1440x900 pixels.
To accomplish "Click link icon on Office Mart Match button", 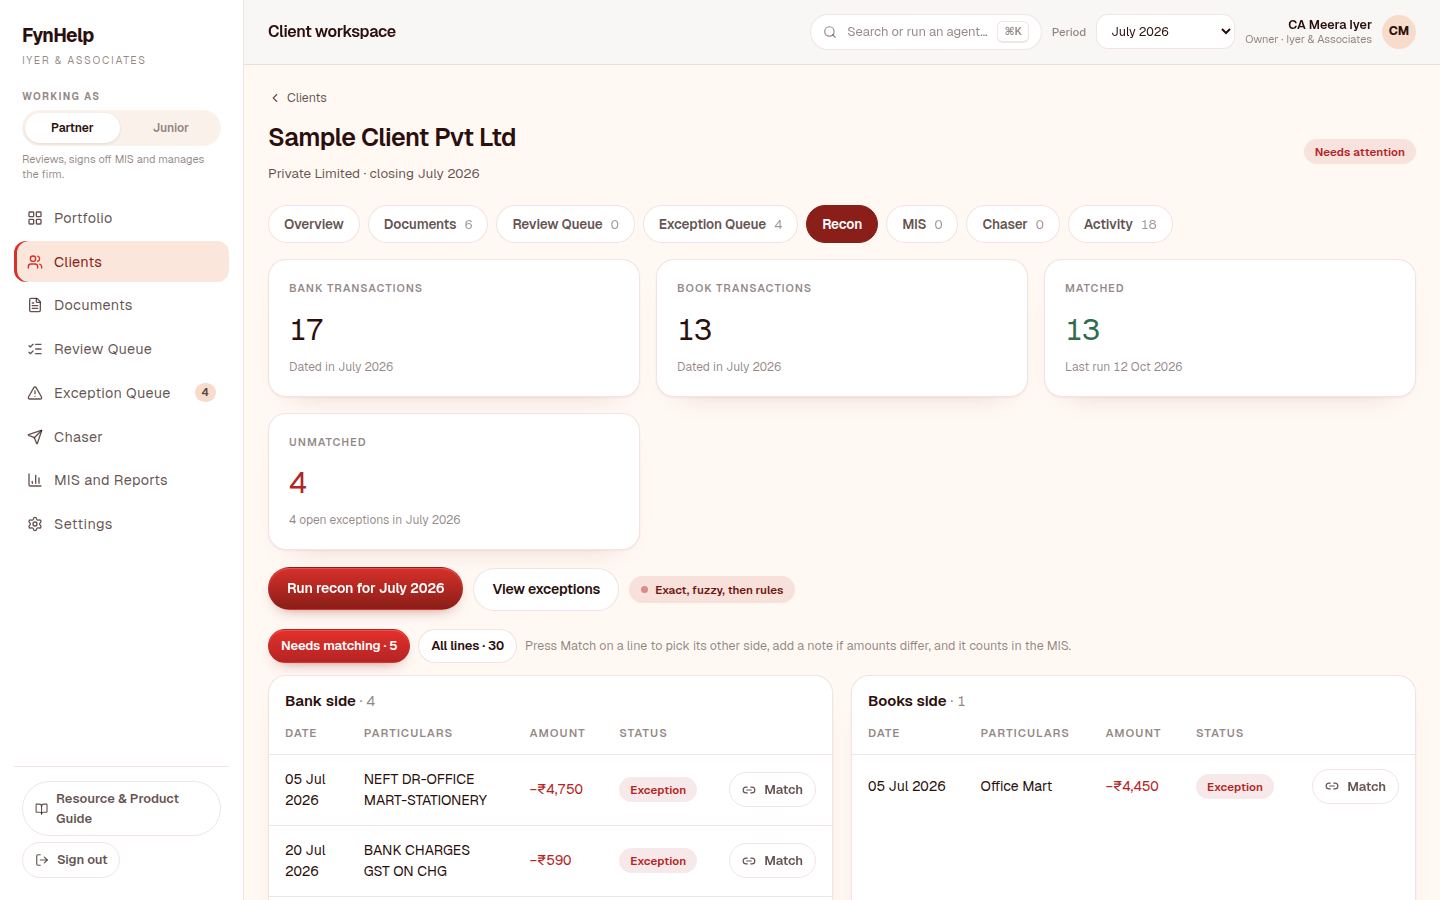I will pyautogui.click(x=1332, y=787).
